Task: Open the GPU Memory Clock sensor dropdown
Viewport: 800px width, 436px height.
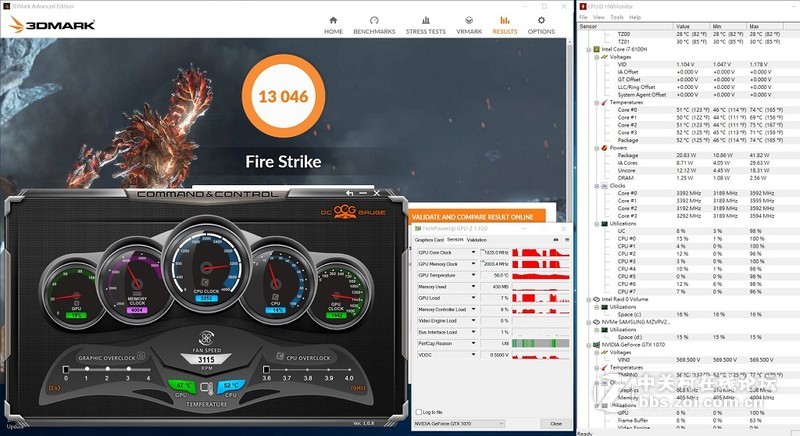Action: (x=473, y=264)
